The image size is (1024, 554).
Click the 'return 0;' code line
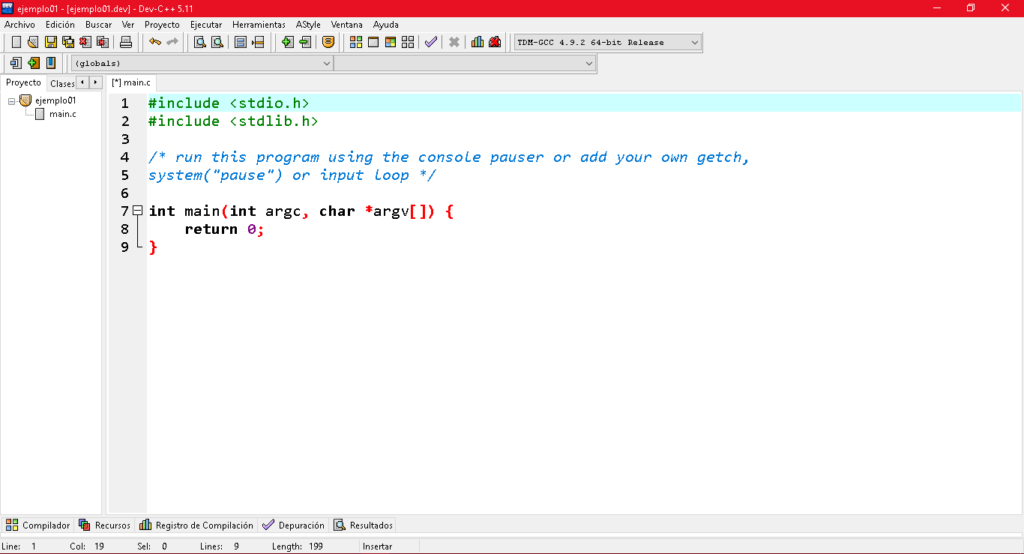(x=224, y=229)
